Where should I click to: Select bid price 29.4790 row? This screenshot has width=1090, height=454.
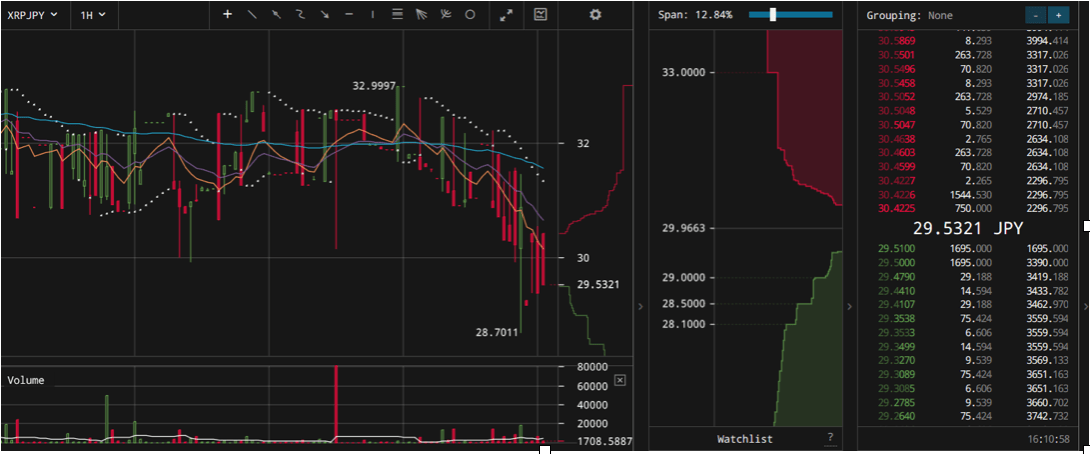point(972,277)
